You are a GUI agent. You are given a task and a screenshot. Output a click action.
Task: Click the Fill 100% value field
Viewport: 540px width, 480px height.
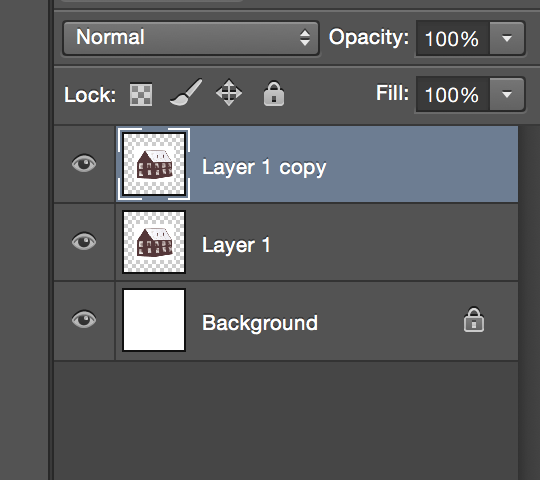click(x=453, y=94)
